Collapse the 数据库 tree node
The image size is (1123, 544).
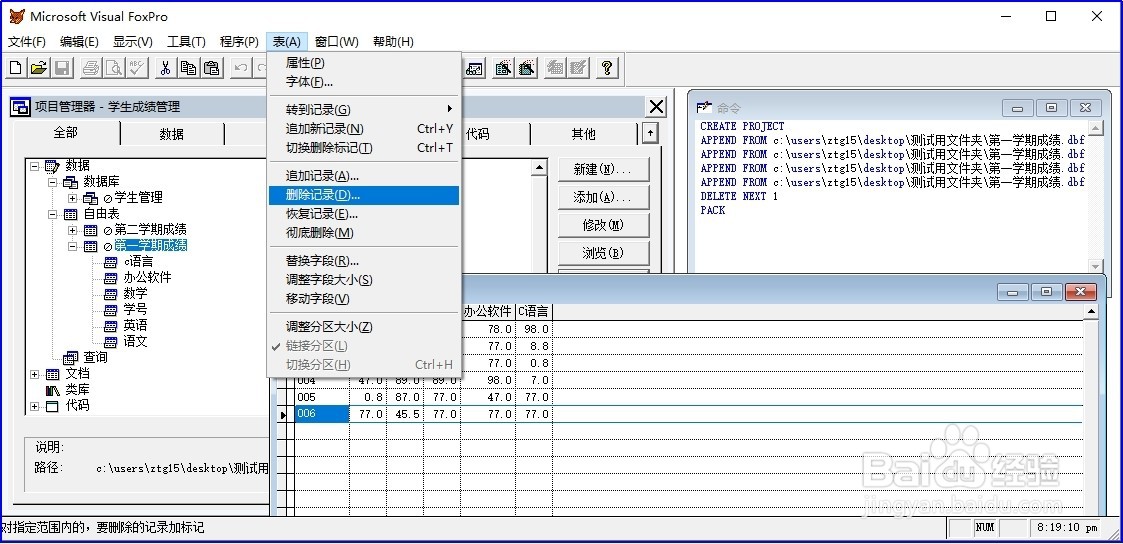pos(53,182)
